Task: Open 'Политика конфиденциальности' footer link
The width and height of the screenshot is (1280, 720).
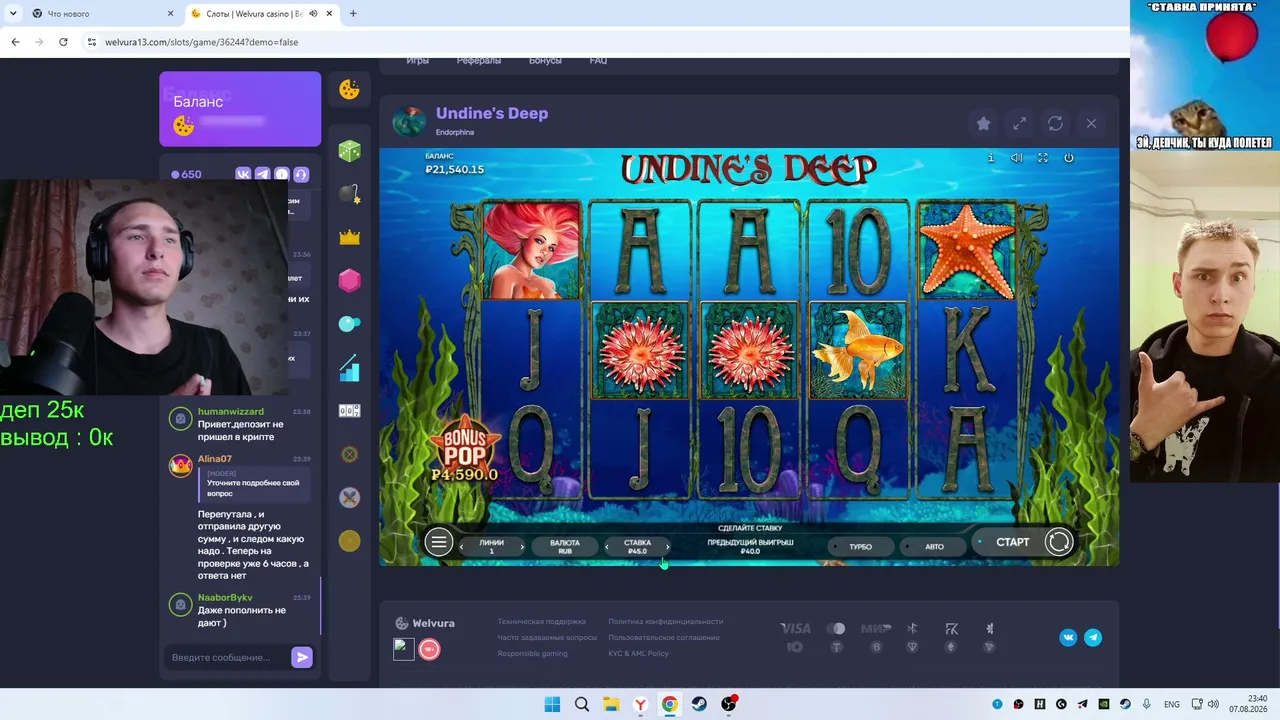Action: [x=665, y=621]
